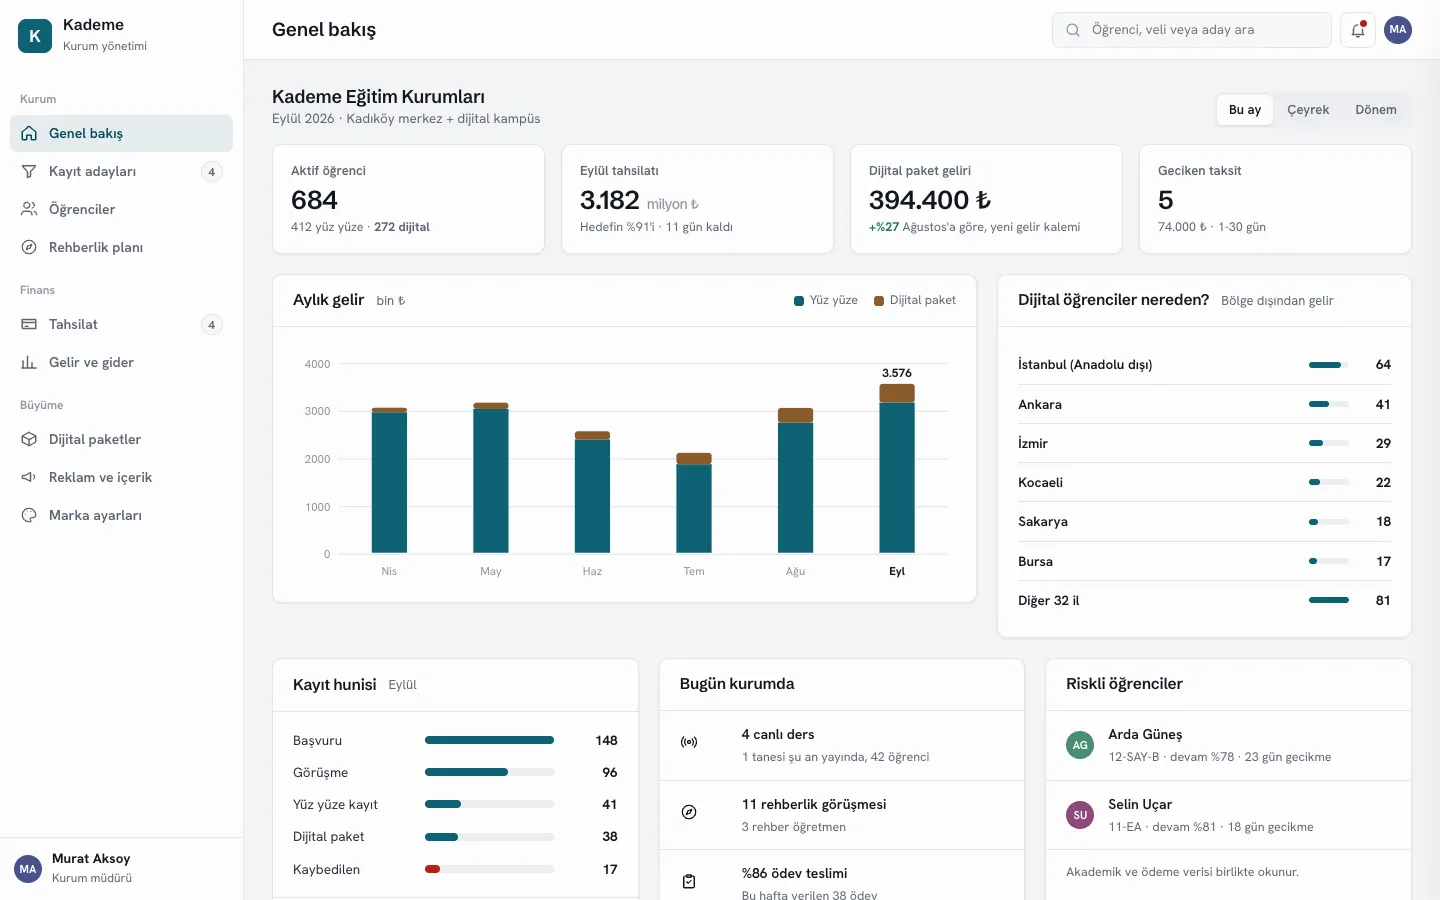This screenshot has height=900, width=1440.
Task: Navigate to Gelir ve gider
Action: click(x=121, y=362)
